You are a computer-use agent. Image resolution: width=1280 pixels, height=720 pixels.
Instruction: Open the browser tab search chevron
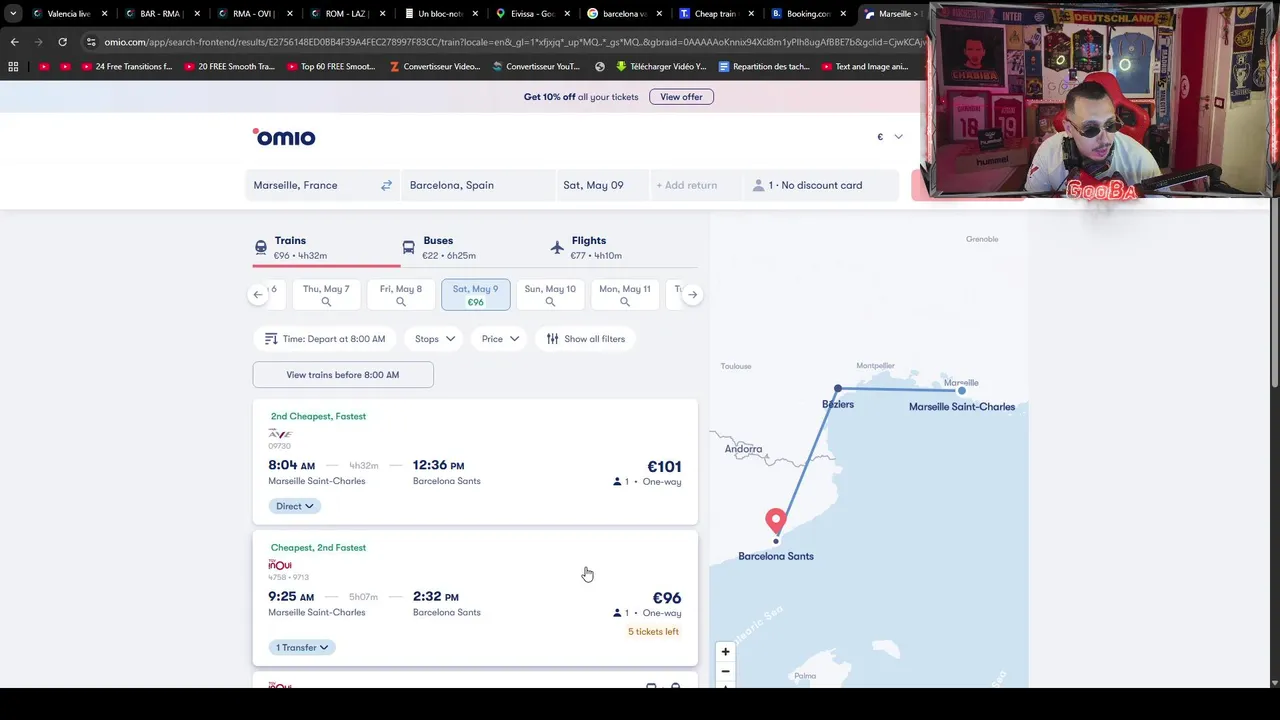pos(13,14)
